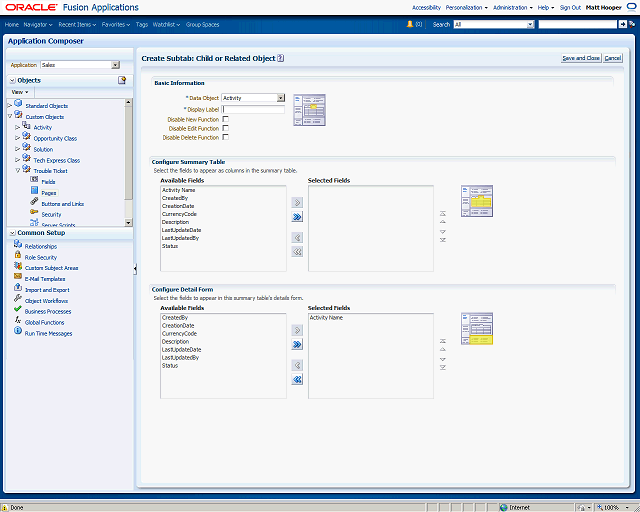640x512 pixels.
Task: Collapse the Custom Objects tree node
Action: coord(10,116)
